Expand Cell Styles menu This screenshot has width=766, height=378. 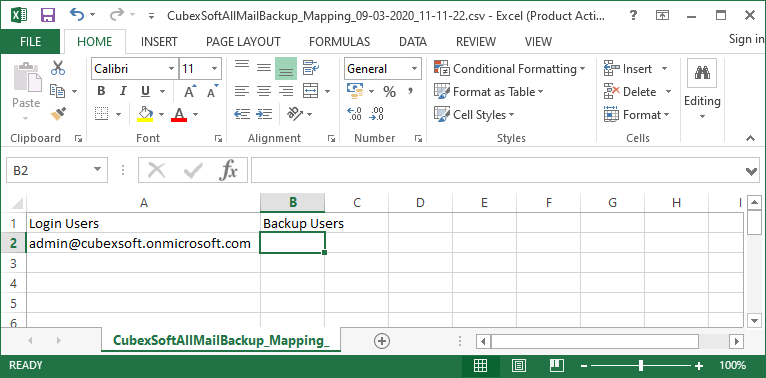click(474, 115)
